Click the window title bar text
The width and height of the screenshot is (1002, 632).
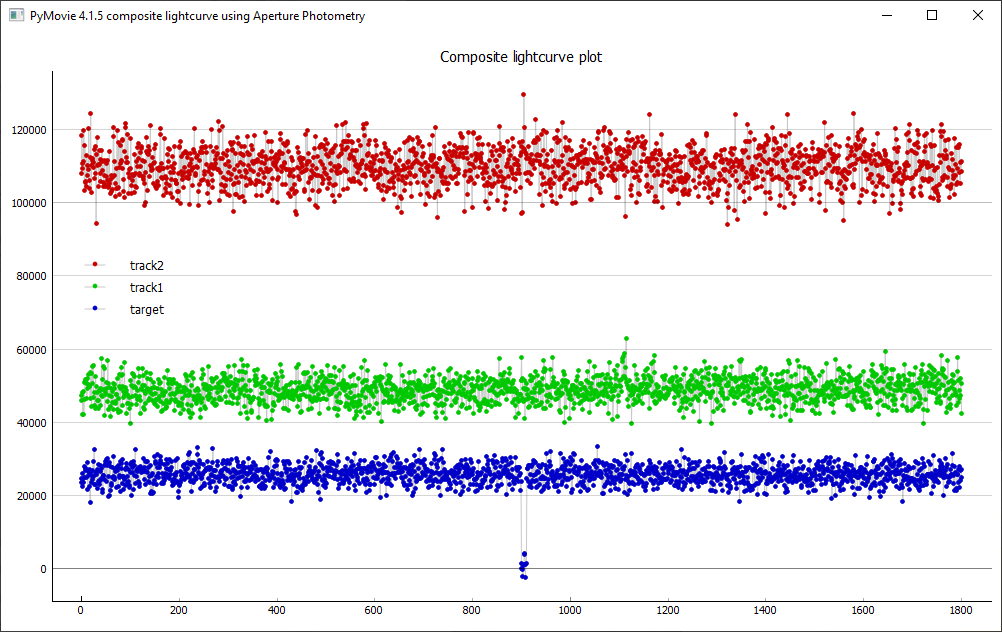tap(198, 16)
